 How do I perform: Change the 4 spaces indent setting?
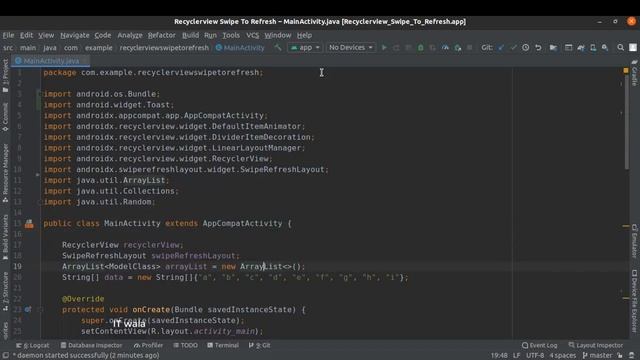562,356
